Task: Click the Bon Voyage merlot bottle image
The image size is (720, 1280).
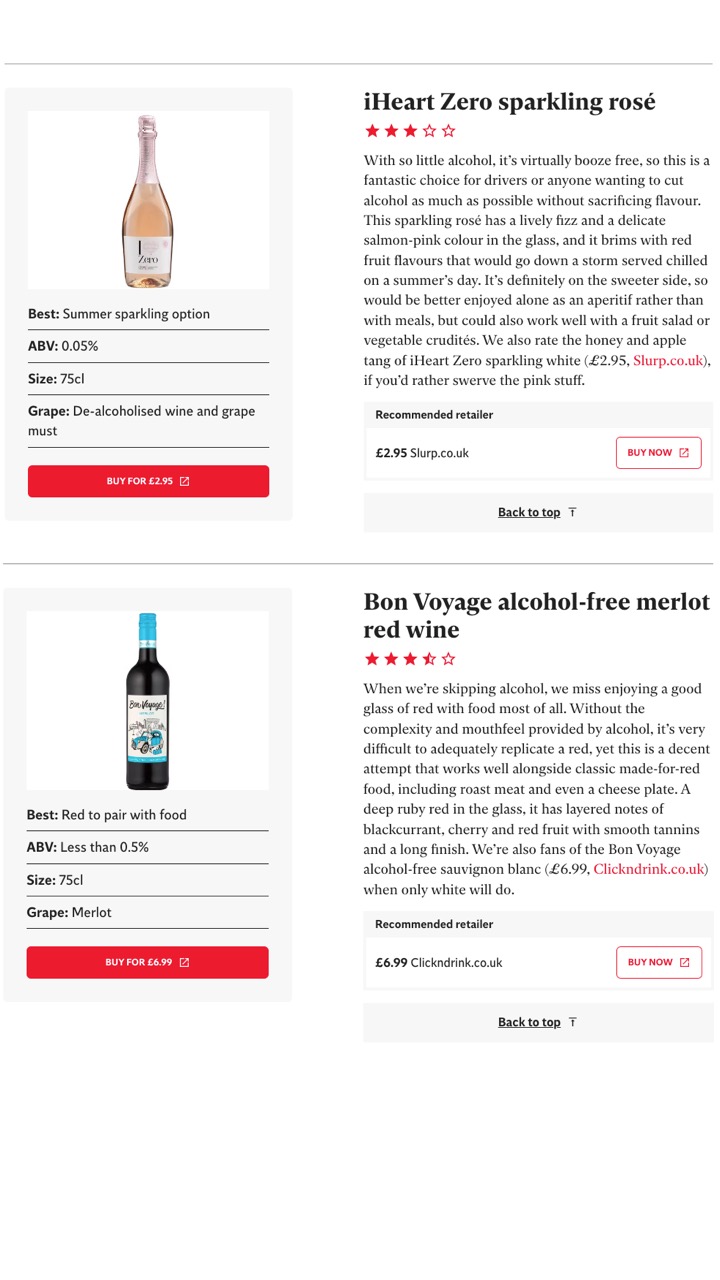Action: [x=148, y=701]
